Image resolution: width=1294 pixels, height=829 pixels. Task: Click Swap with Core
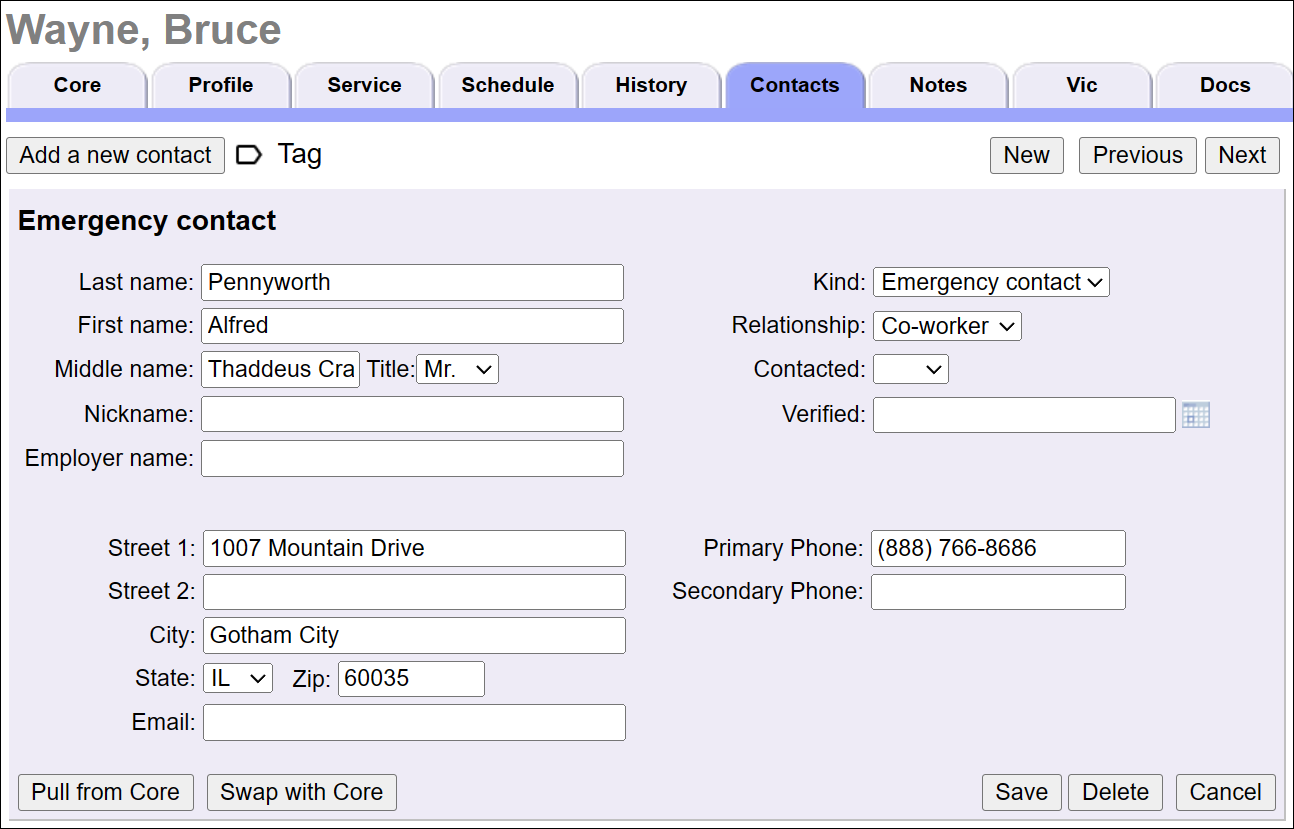click(301, 792)
